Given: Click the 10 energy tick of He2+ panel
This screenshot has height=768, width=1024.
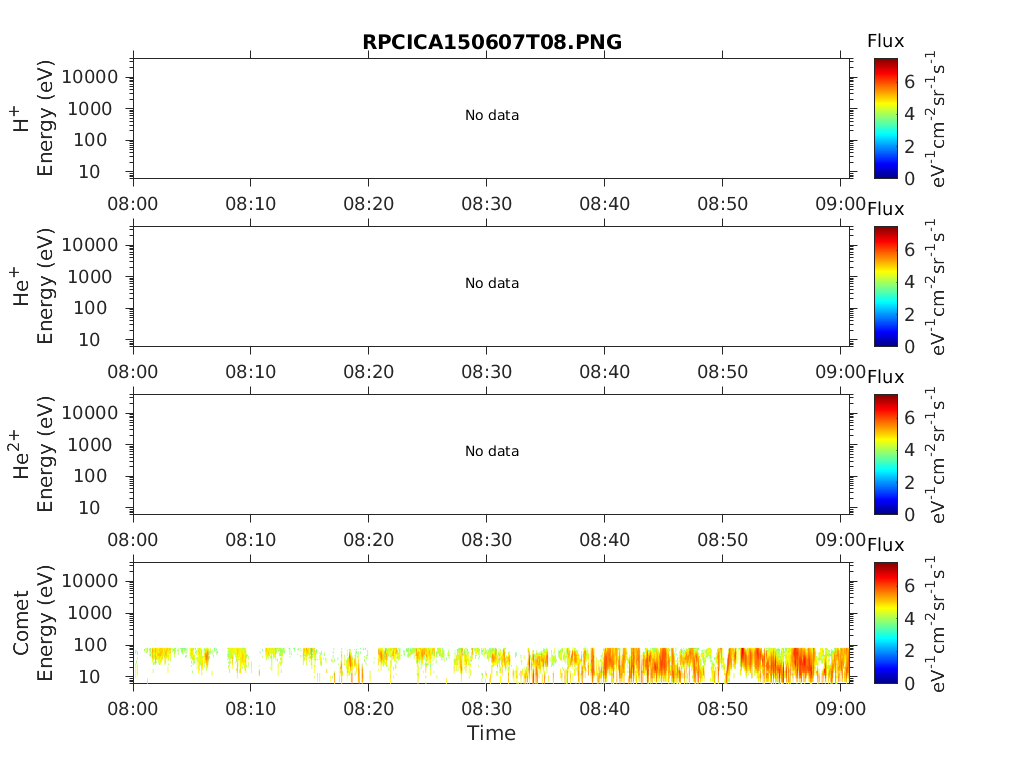Looking at the screenshot, I should coord(89,507).
